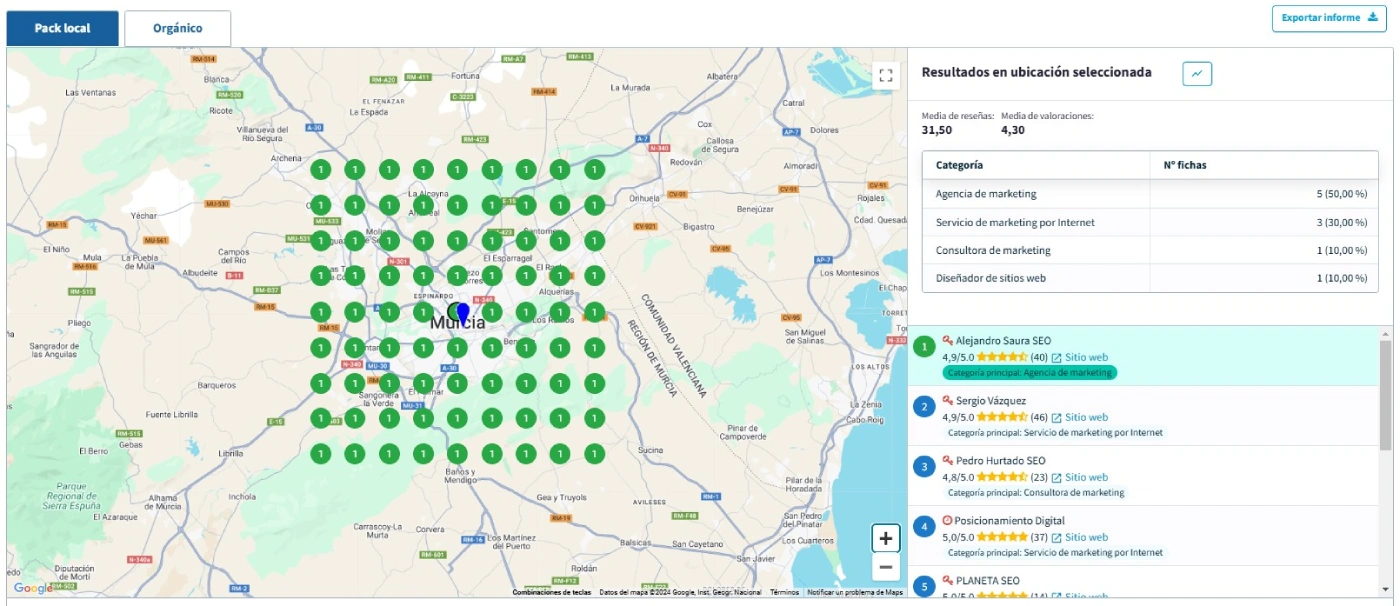Click Categoría principal: Consultora de marketing badge
Viewport: 1400px width, 606px height.
tap(1035, 493)
